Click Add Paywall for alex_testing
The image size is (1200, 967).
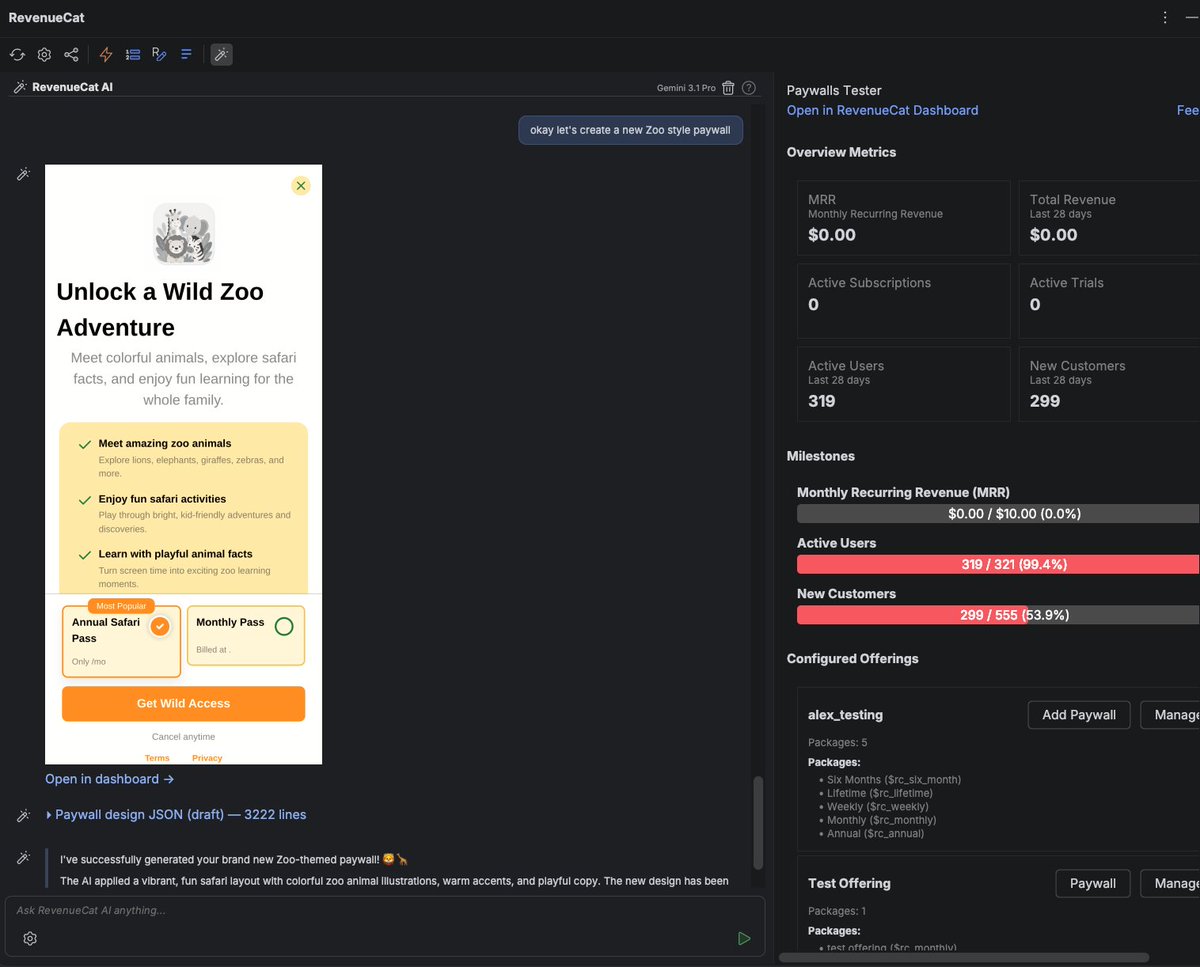coord(1079,715)
